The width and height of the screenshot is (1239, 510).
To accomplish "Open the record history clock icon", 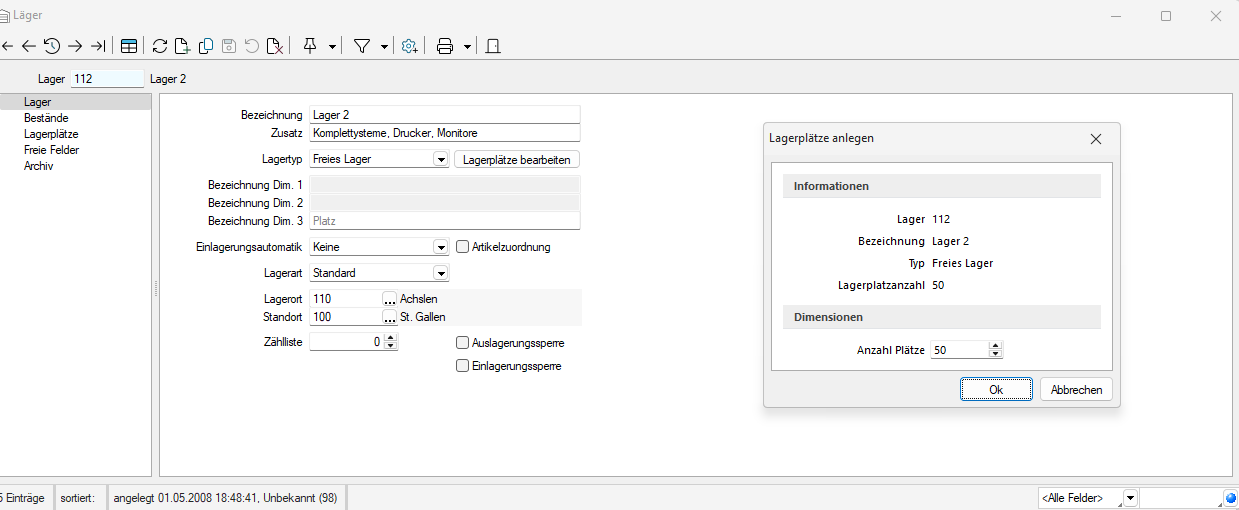I will (x=51, y=46).
